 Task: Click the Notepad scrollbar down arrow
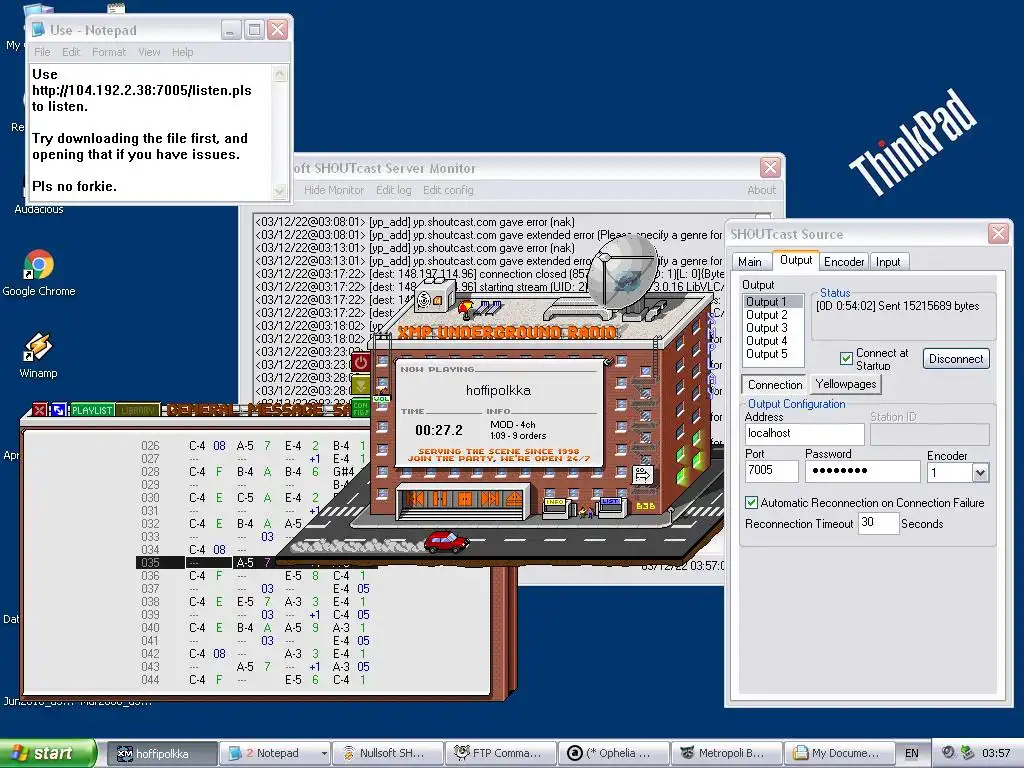coord(280,191)
